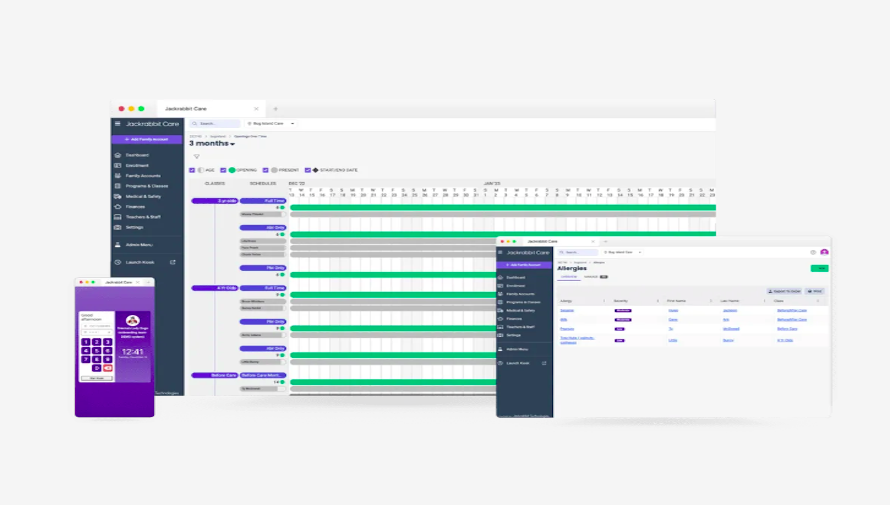Tap digit 0 on kiosk keypad
Viewport: 890px width, 505px height.
pyautogui.click(x=96, y=368)
